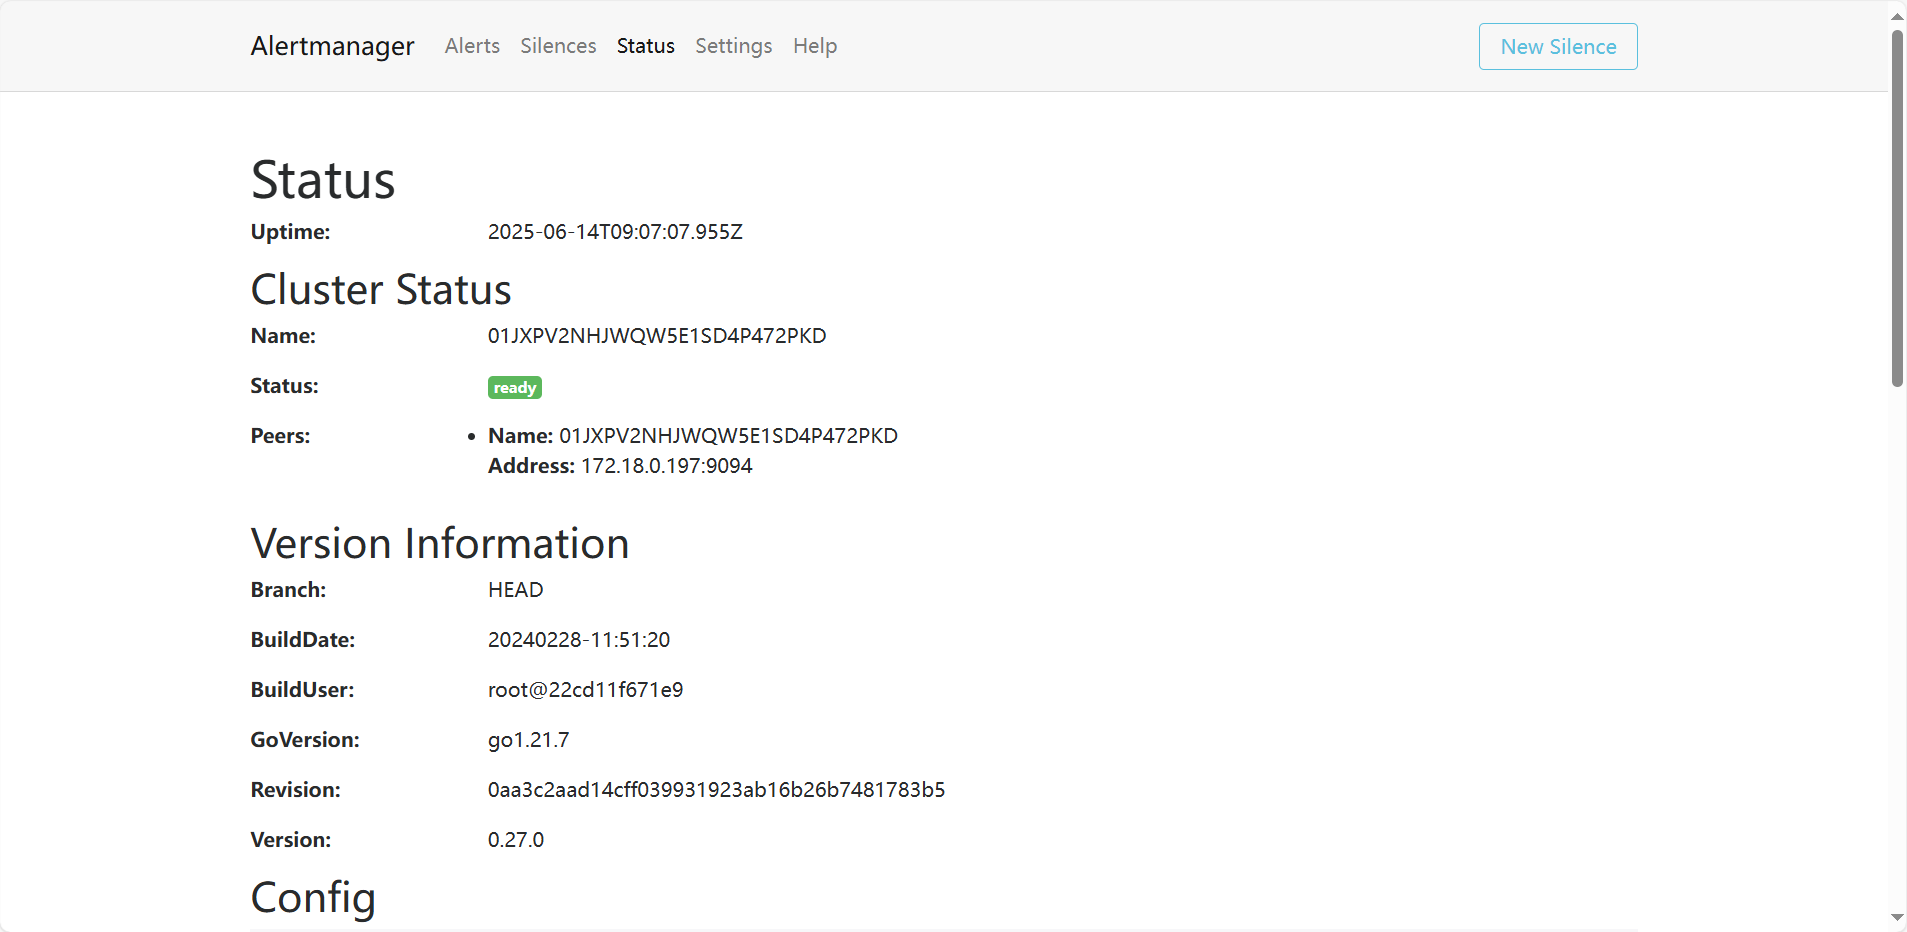Open the Help page
1907x932 pixels.
[814, 46]
